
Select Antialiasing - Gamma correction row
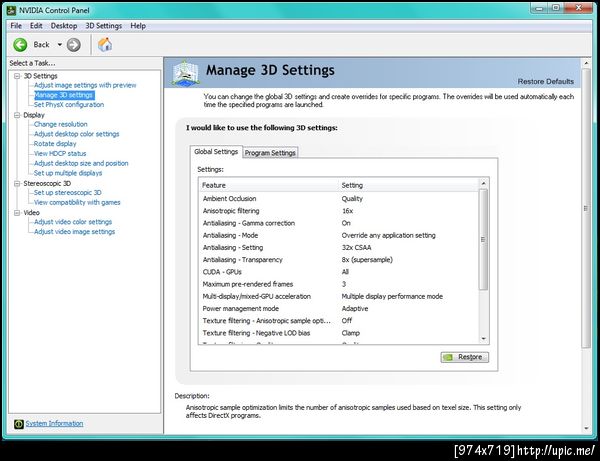click(x=339, y=223)
